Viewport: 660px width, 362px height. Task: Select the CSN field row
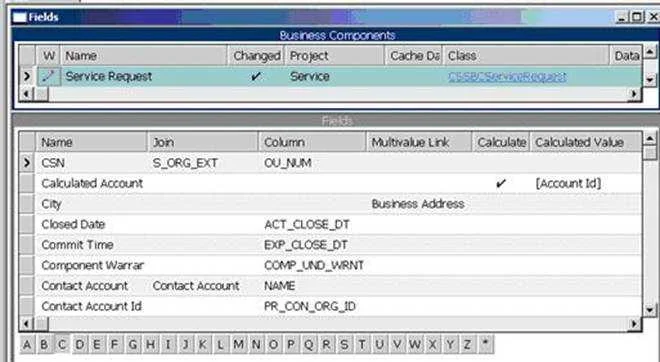pyautogui.click(x=338, y=163)
